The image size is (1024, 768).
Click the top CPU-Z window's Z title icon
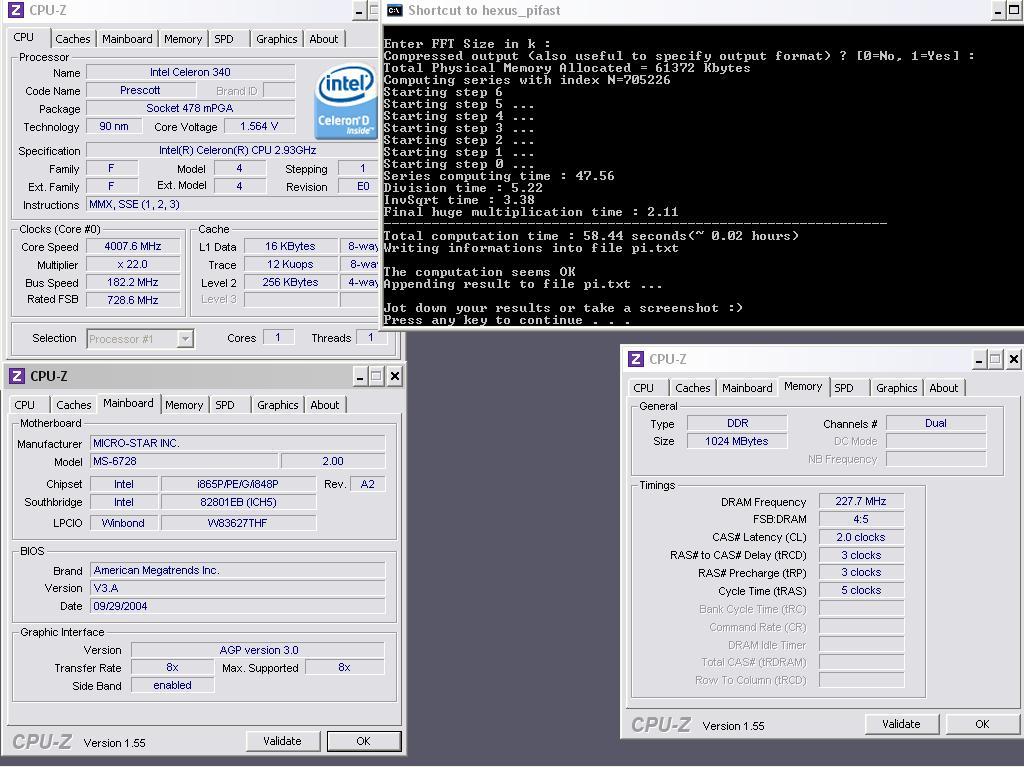coord(15,10)
